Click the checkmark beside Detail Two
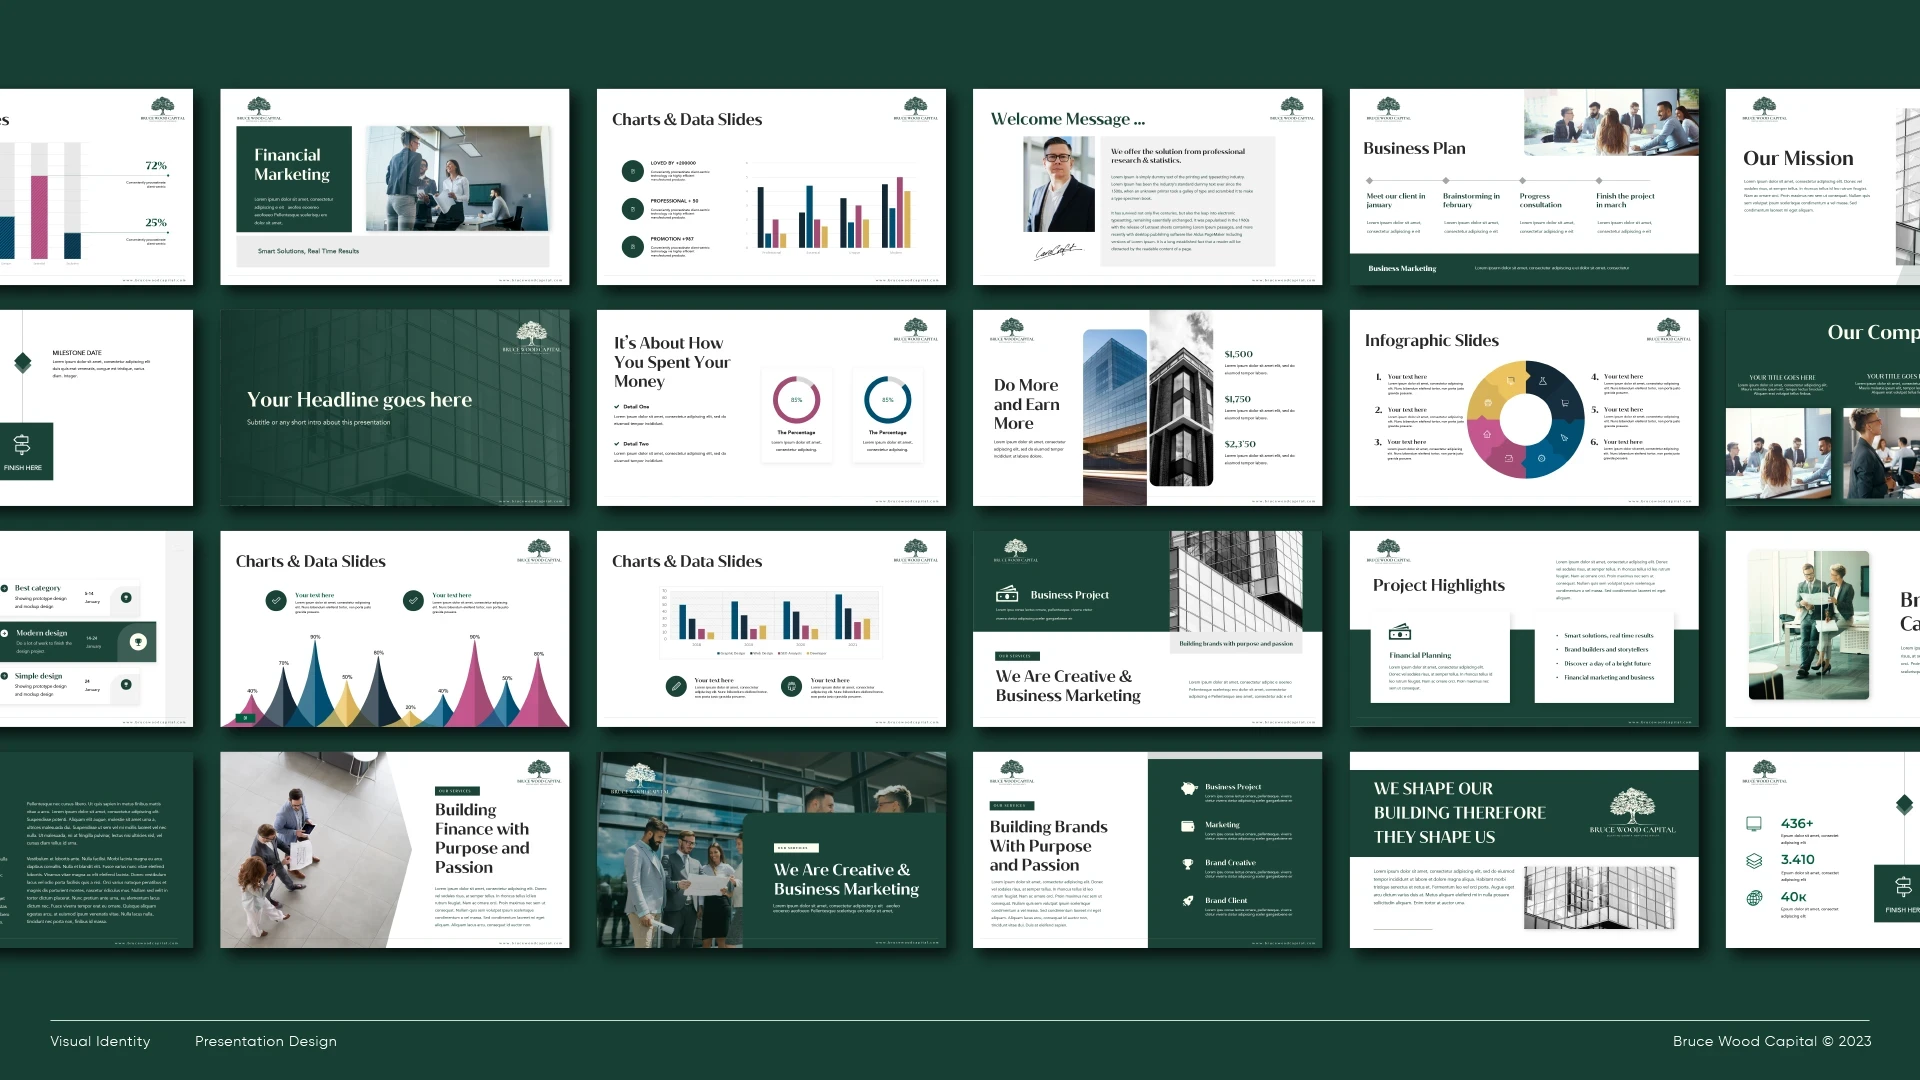This screenshot has width=1920, height=1080. click(617, 444)
